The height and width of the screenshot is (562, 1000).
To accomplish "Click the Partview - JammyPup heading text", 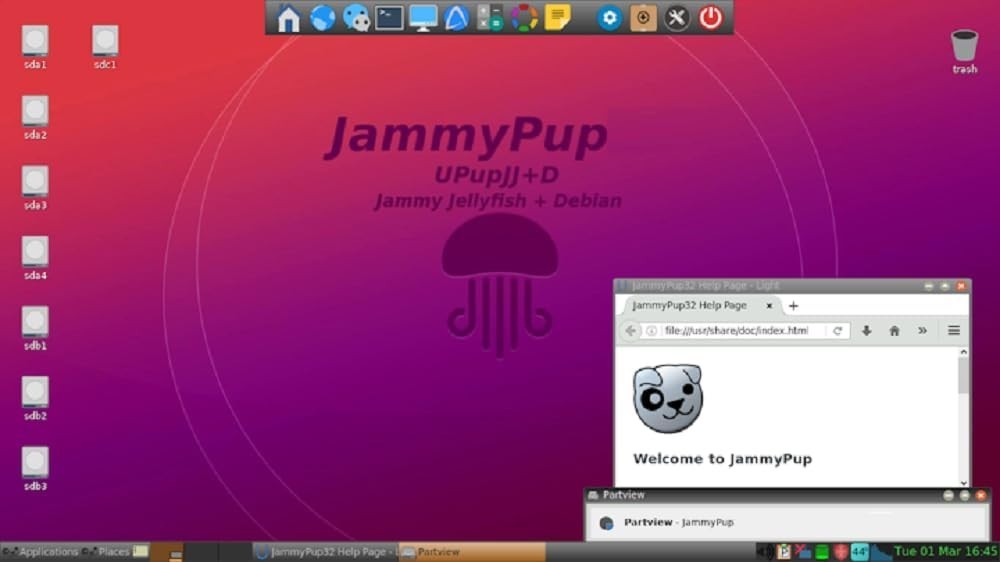I will point(679,522).
